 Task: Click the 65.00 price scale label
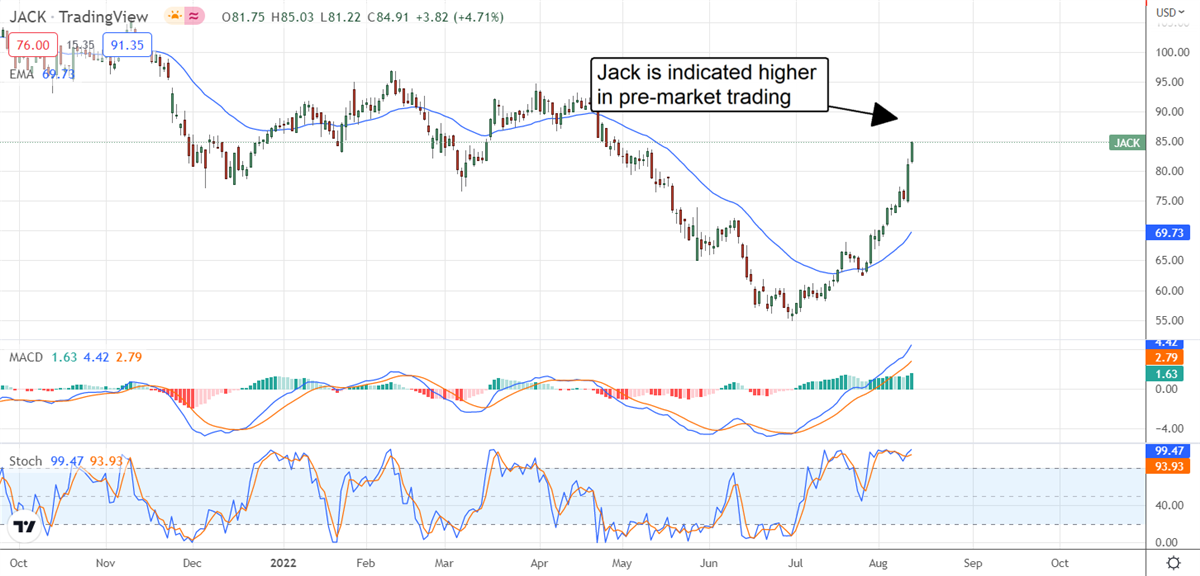(x=1168, y=261)
